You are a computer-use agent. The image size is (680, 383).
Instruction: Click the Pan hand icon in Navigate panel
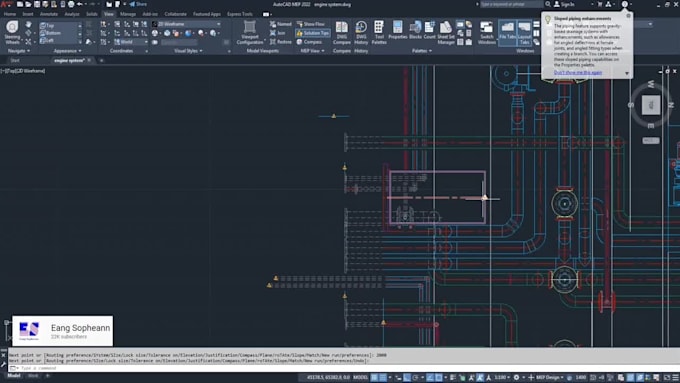[x=28, y=25]
